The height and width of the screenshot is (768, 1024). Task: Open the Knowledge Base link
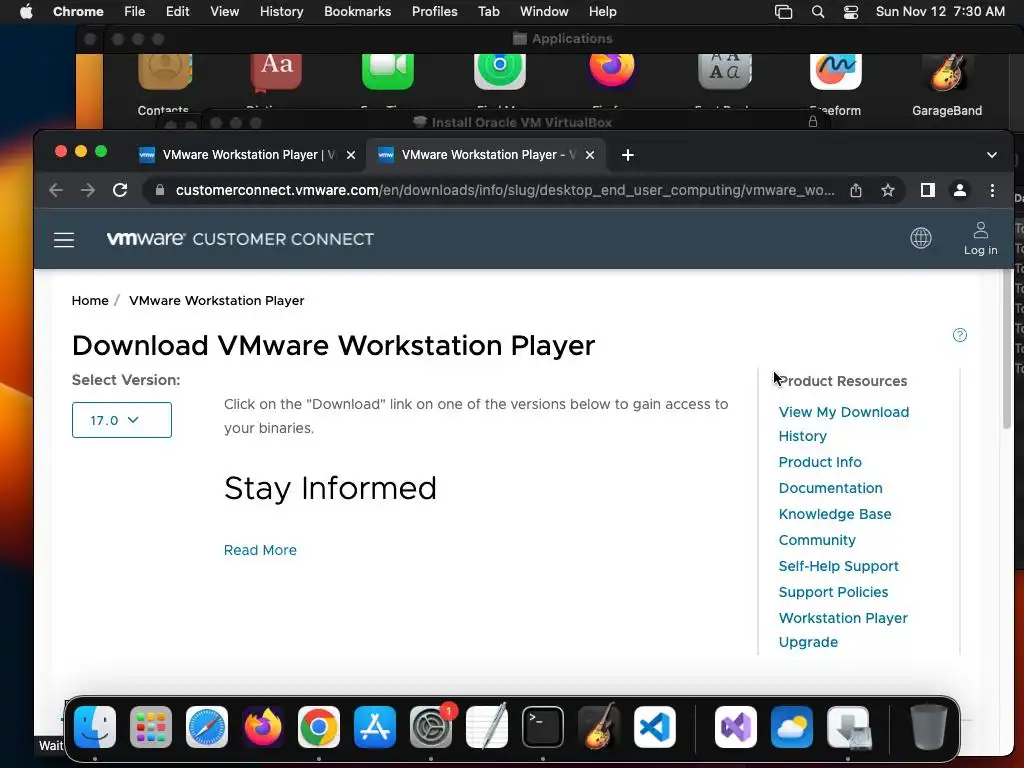(x=835, y=514)
